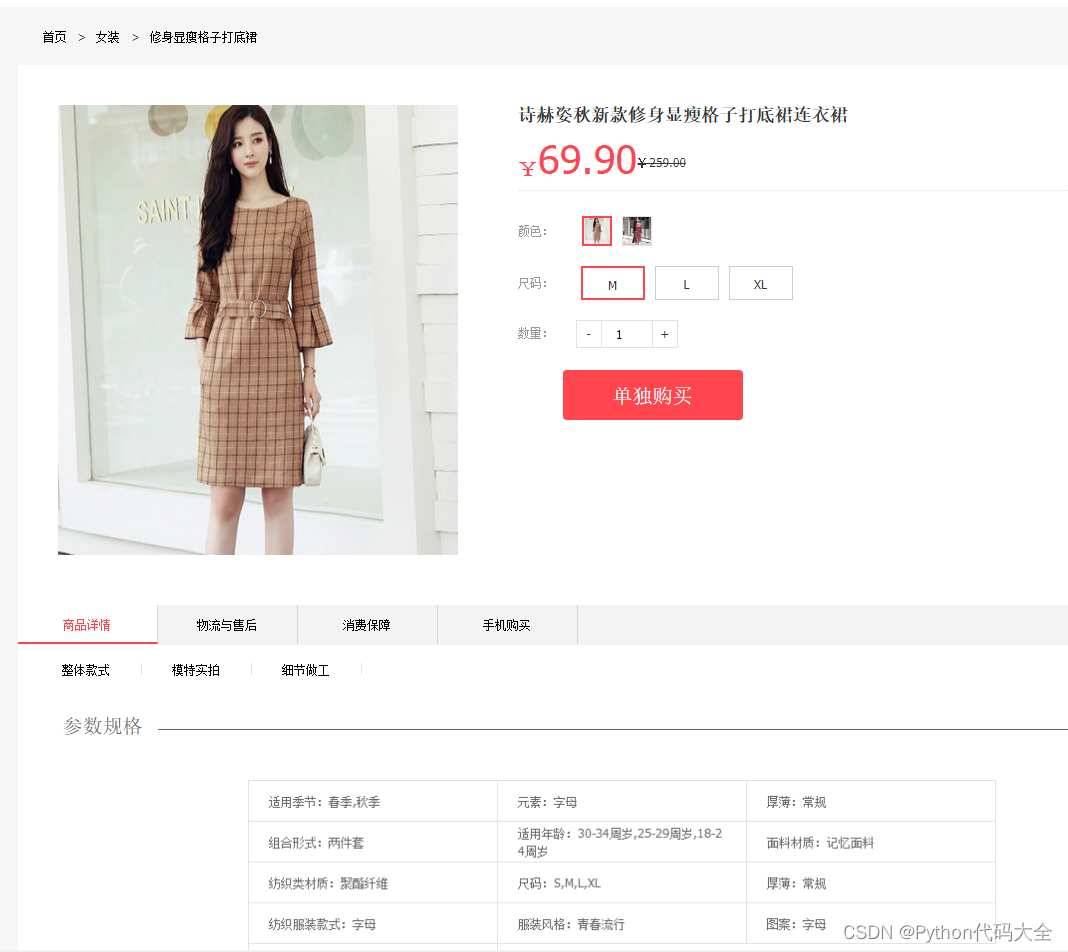Select the red plaid color thumbnail
The width and height of the screenshot is (1068, 952).
[x=637, y=231]
